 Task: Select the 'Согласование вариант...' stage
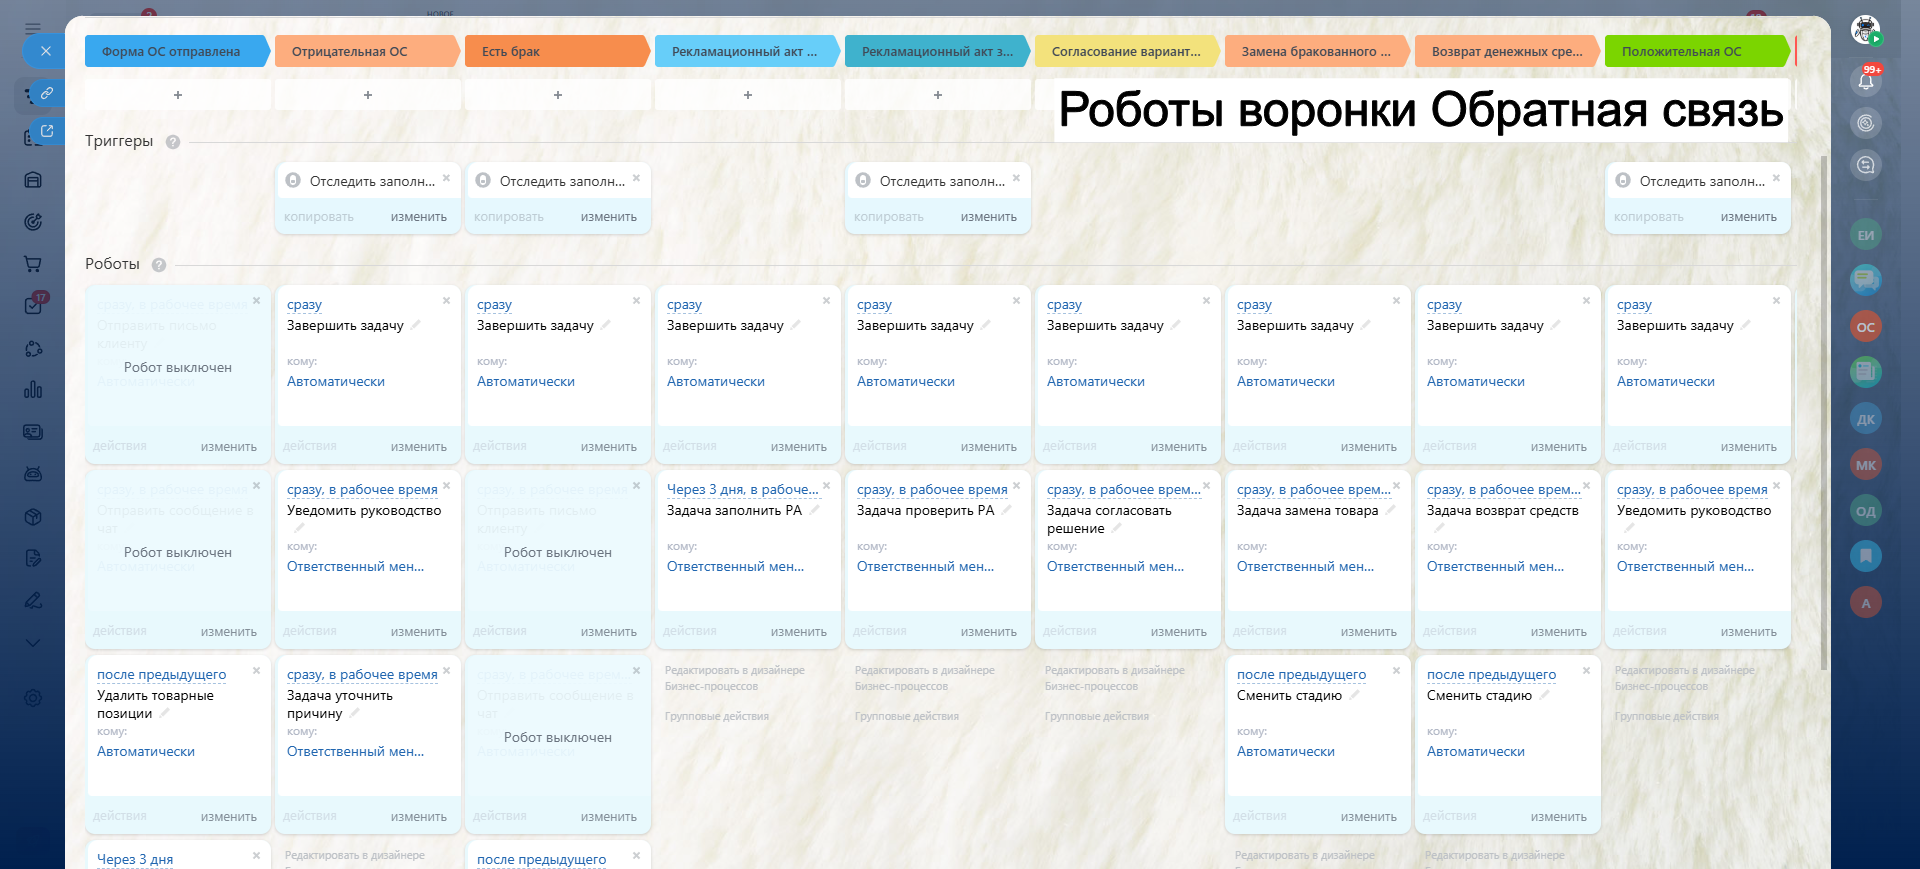(x=1128, y=51)
